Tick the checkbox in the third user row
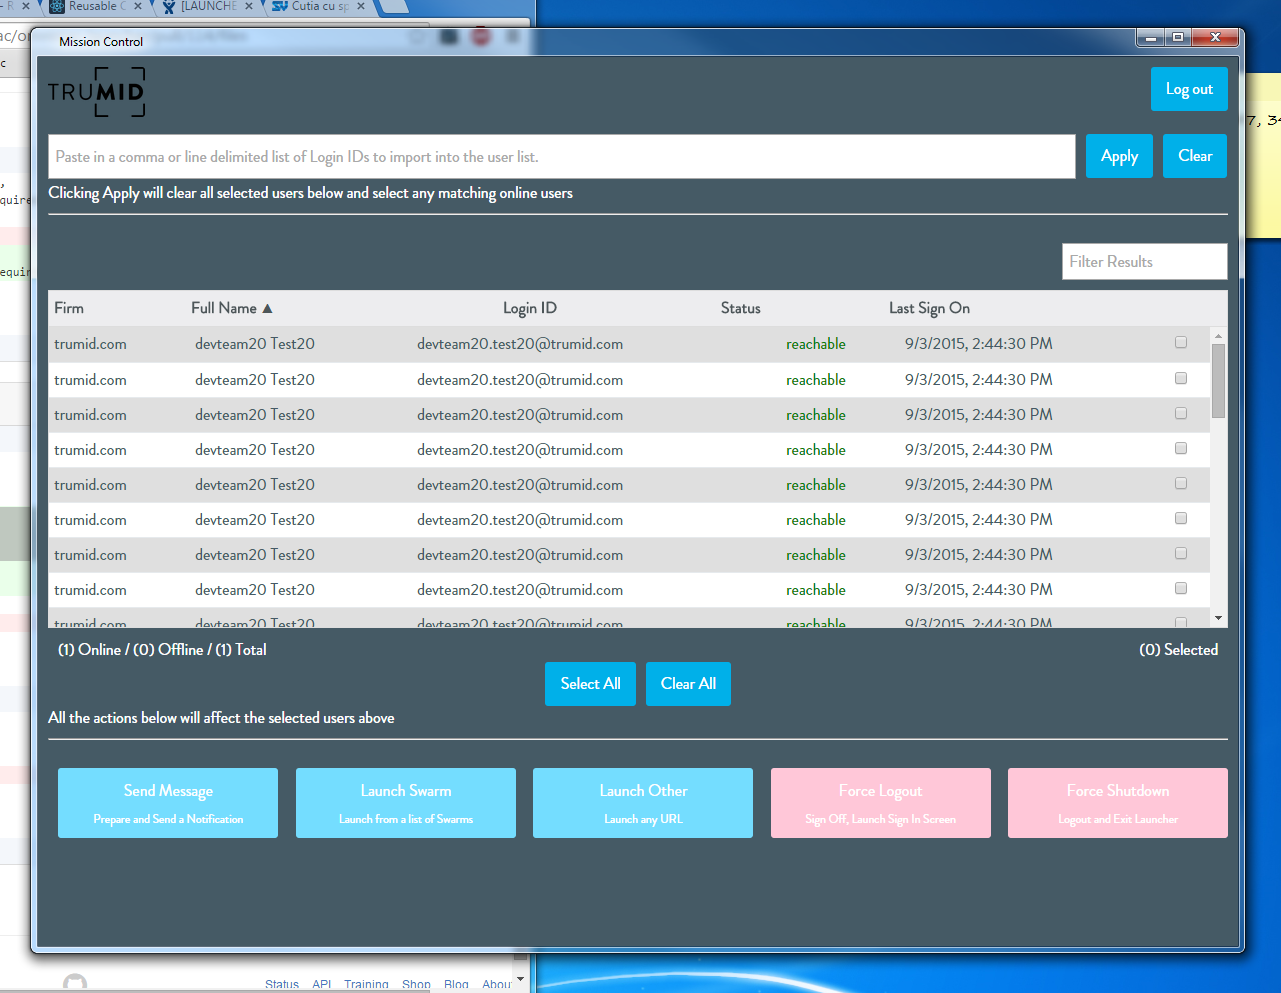The width and height of the screenshot is (1281, 993). [x=1181, y=413]
